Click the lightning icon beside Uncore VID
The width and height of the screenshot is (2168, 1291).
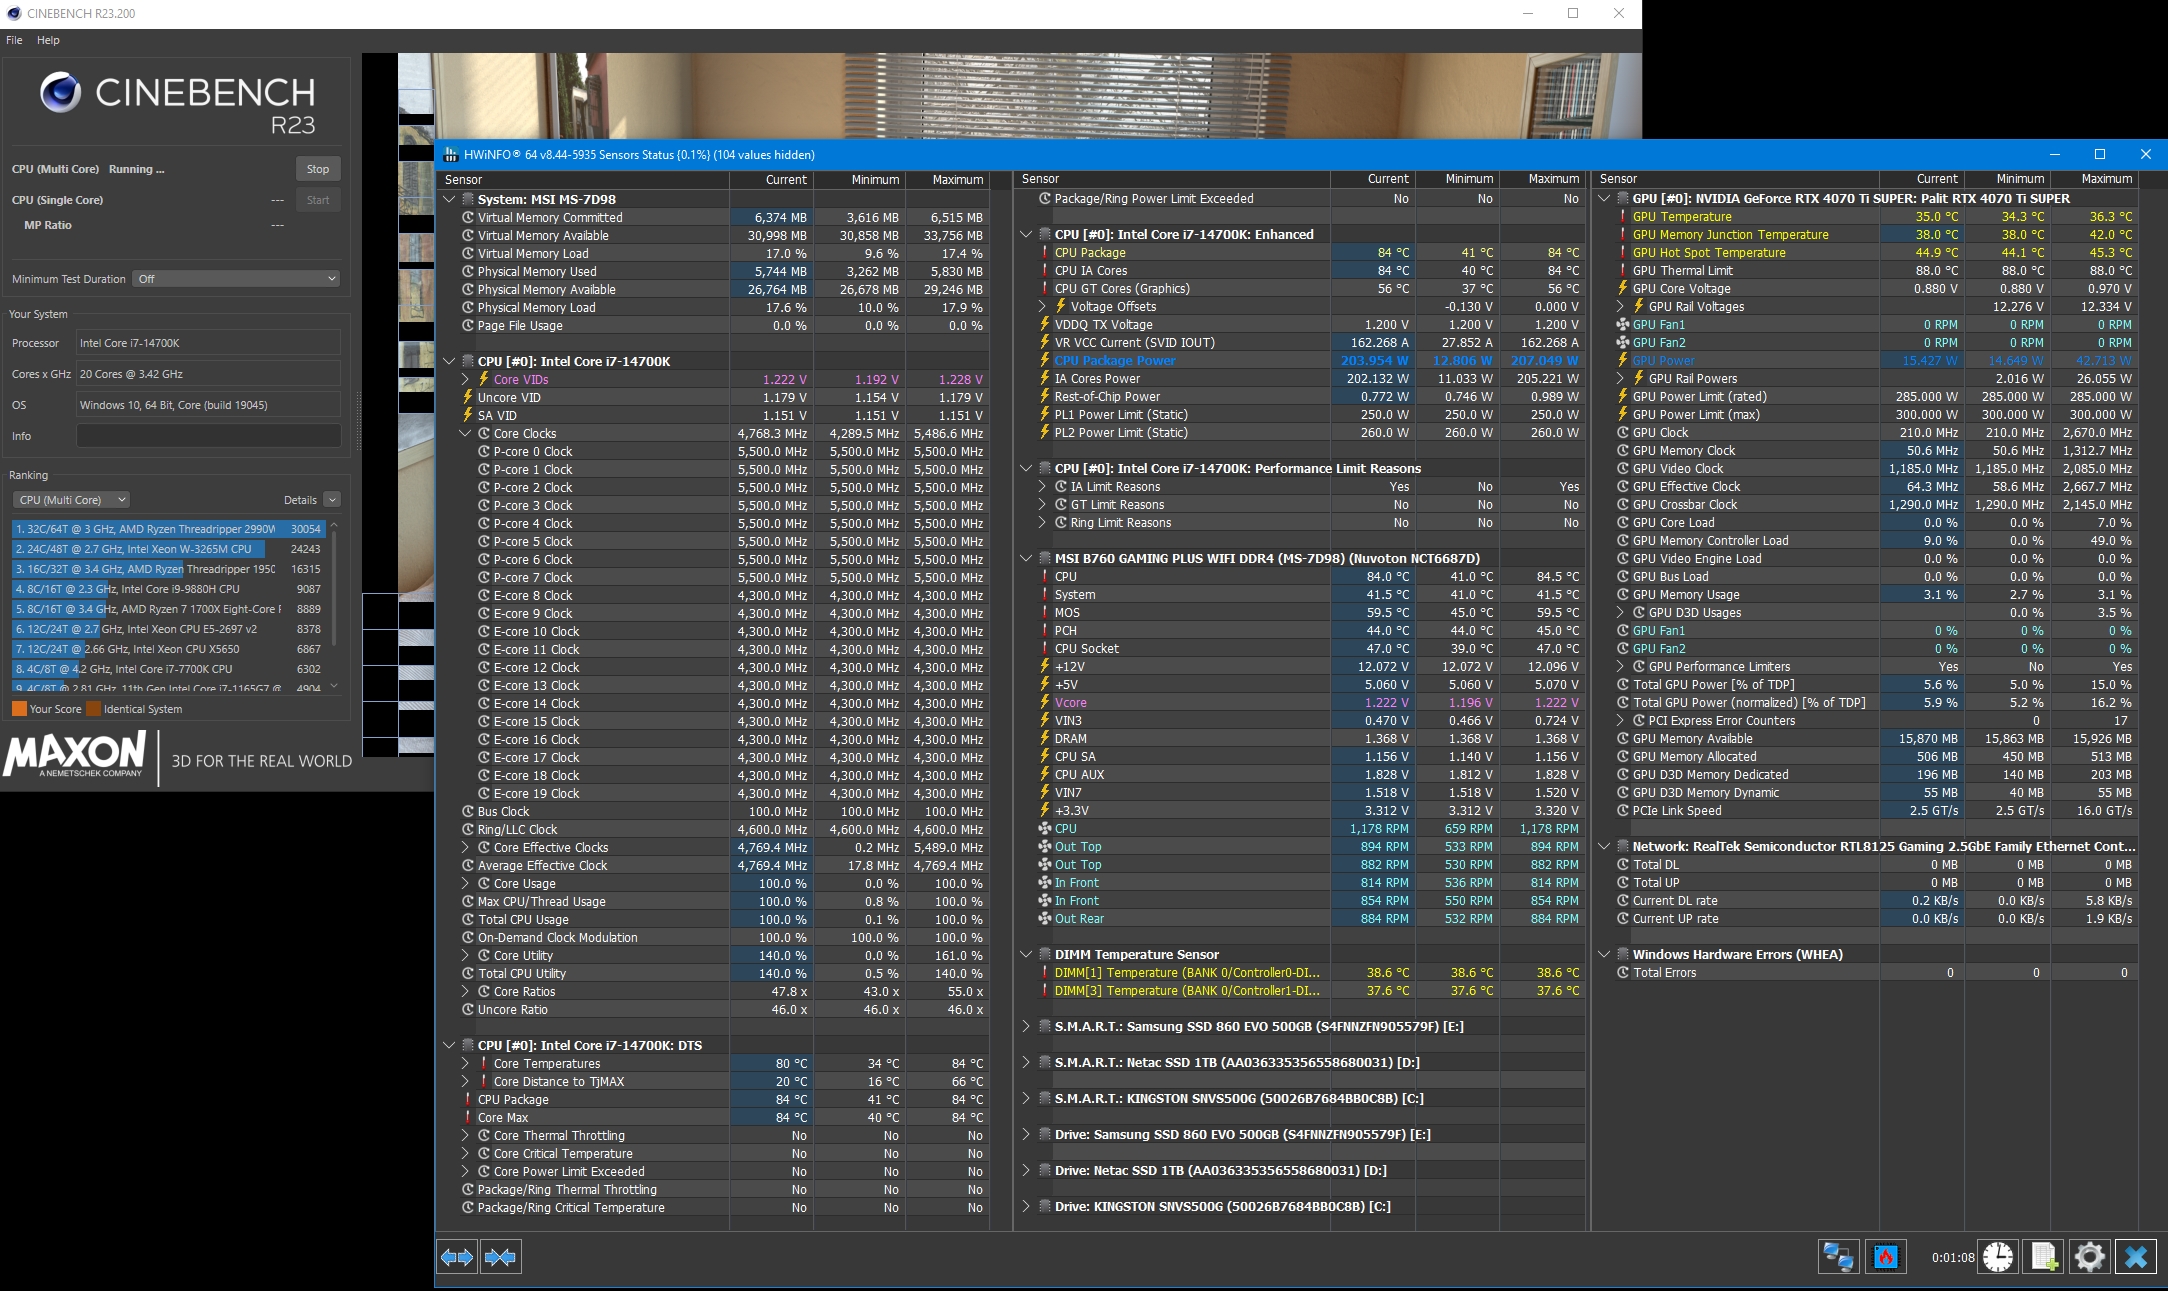click(x=467, y=398)
